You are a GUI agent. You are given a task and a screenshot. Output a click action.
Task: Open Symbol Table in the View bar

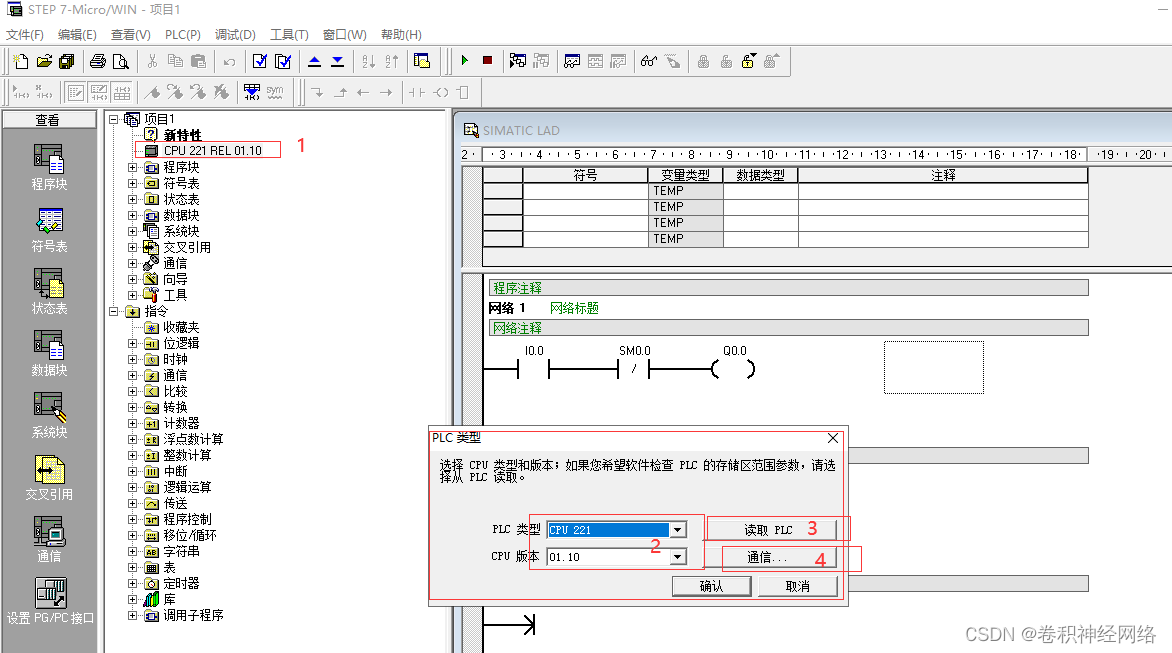point(49,230)
